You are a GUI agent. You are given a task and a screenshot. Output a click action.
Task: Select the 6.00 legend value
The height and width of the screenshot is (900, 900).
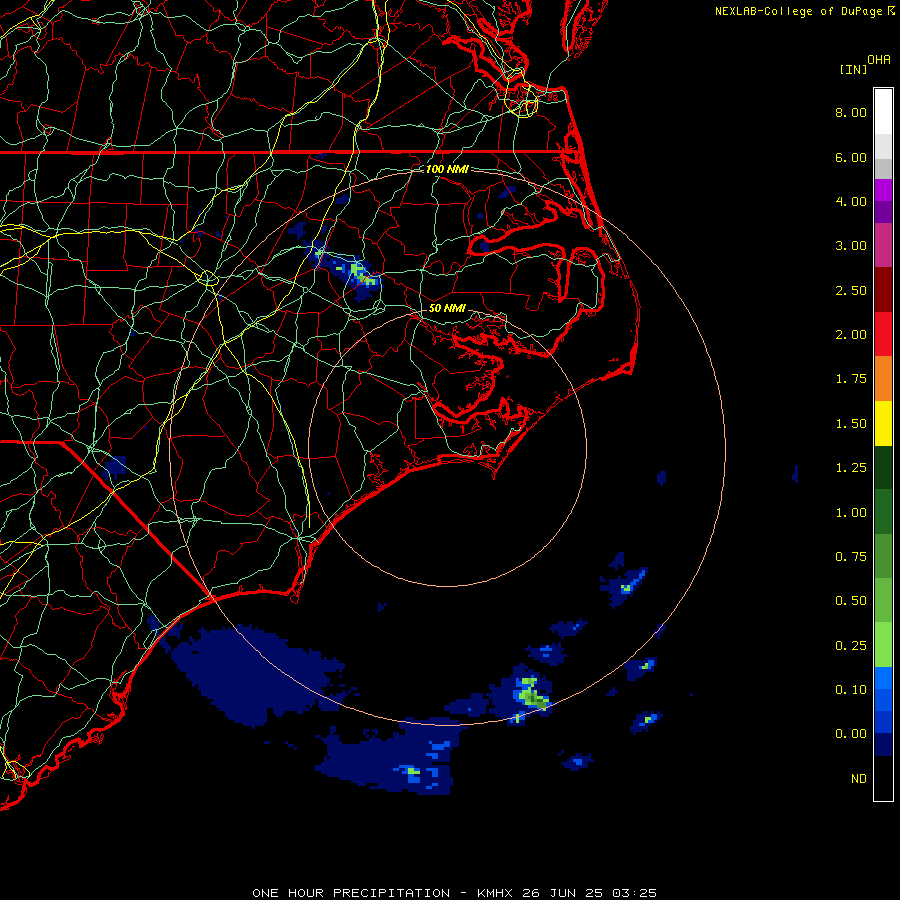coord(851,157)
